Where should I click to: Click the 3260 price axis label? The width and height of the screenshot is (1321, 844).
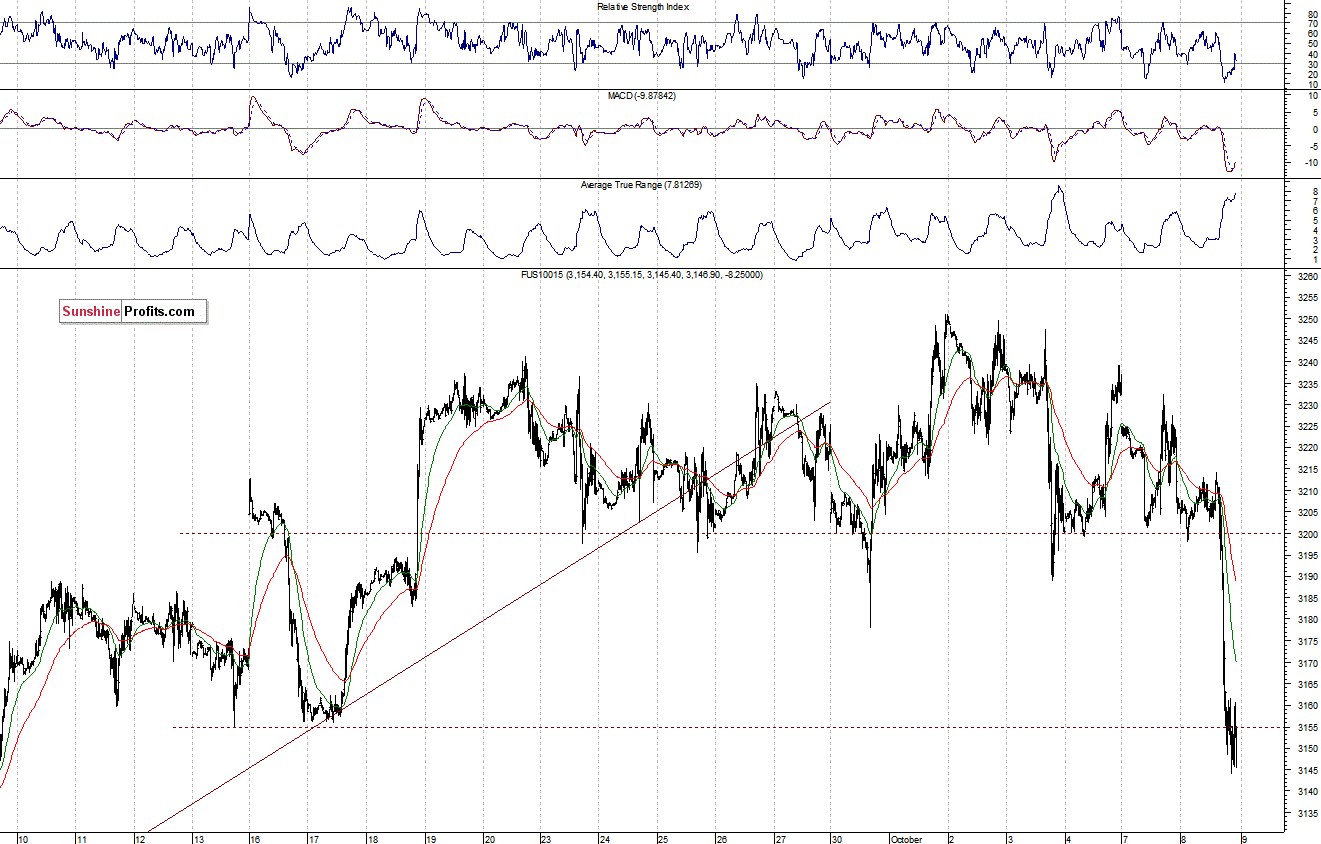pos(1306,277)
